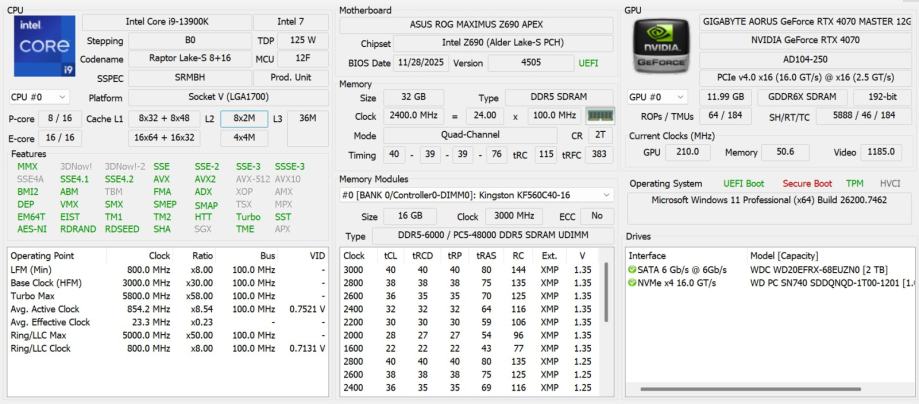Image resolution: width=919 pixels, height=404 pixels.
Task: Click the Operating Point column header
Action: click(x=42, y=256)
